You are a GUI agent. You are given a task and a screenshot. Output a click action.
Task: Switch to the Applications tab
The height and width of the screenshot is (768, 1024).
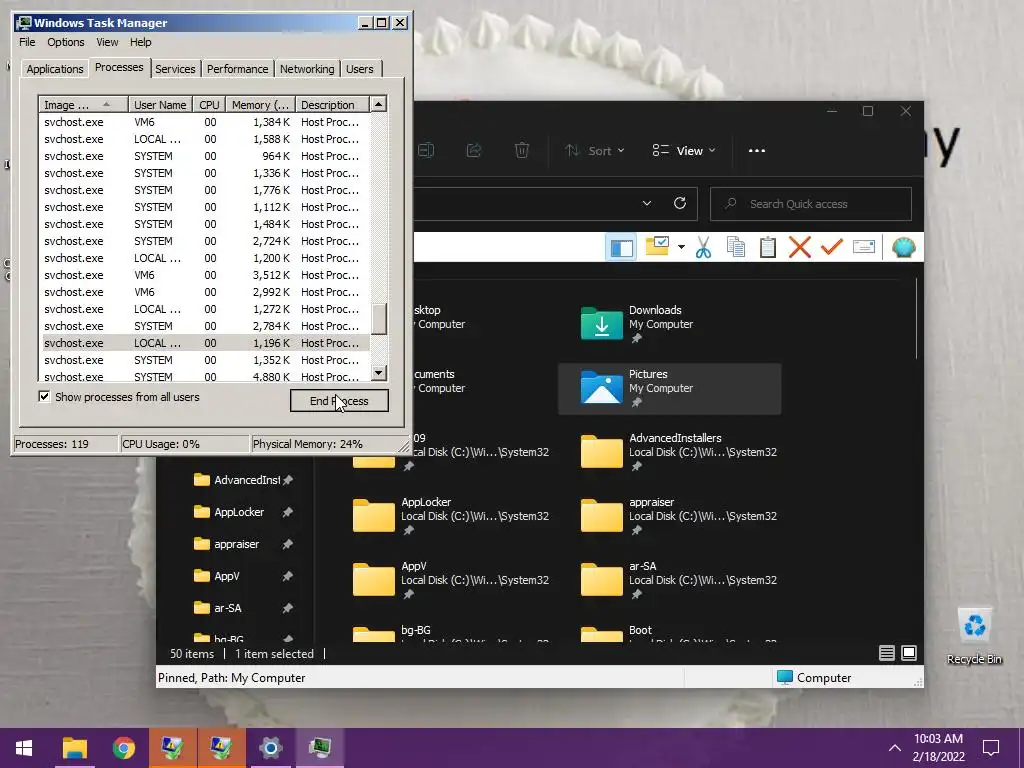click(x=55, y=69)
